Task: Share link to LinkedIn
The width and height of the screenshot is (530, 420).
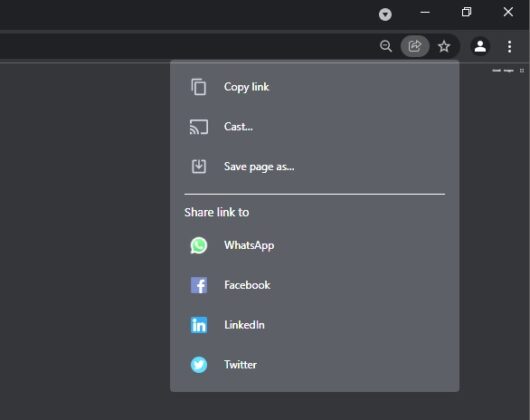Action: click(x=315, y=325)
